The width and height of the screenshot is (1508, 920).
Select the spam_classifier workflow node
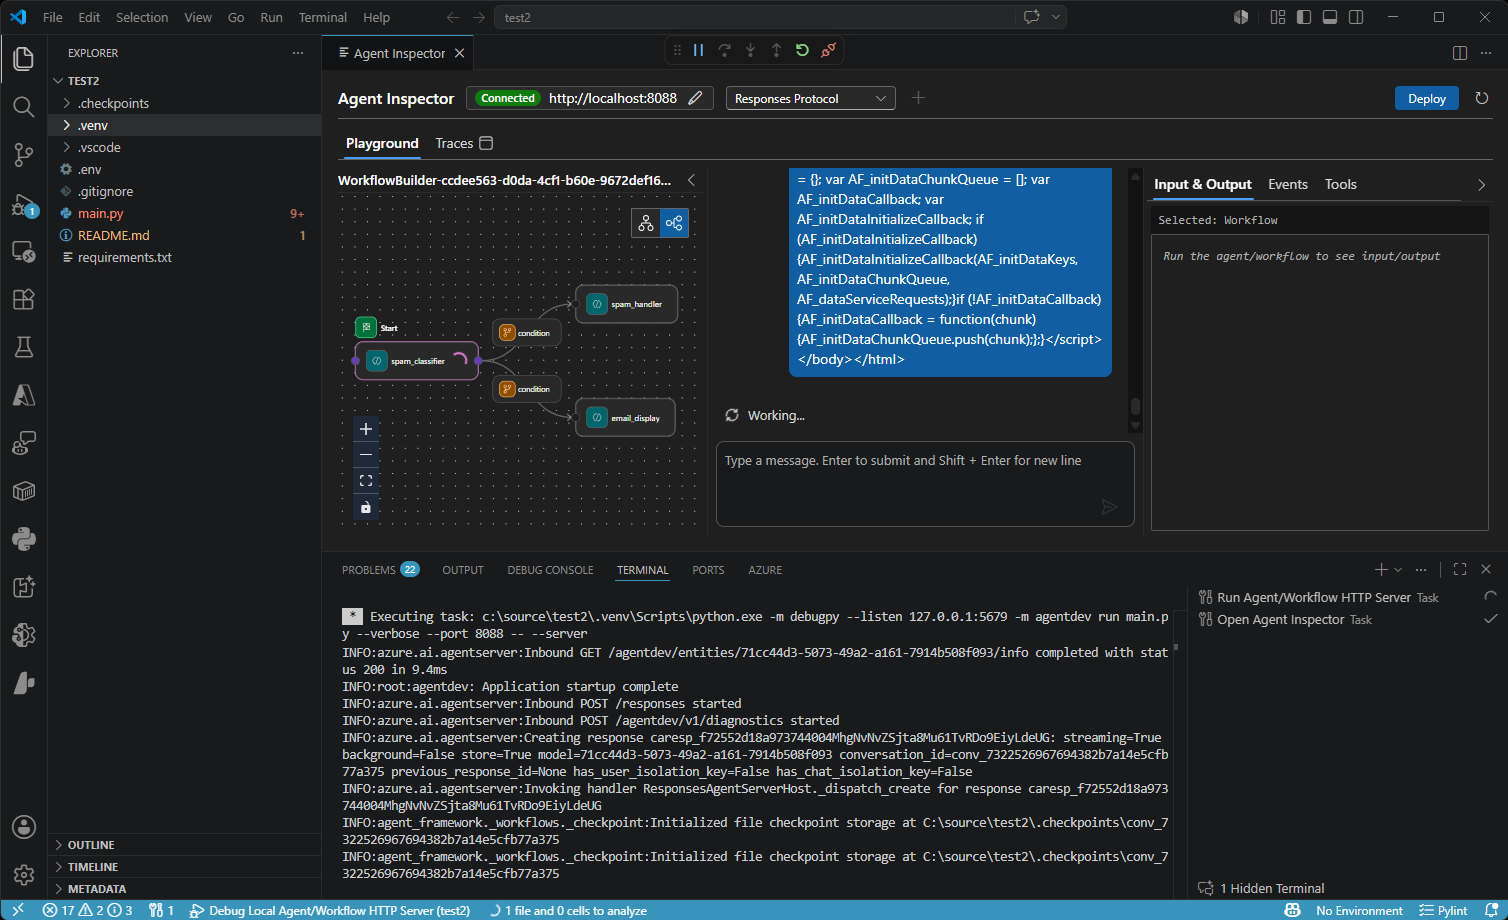coord(417,361)
